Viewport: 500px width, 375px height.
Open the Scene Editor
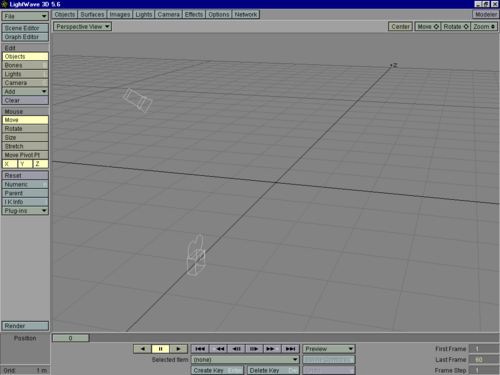[25, 28]
